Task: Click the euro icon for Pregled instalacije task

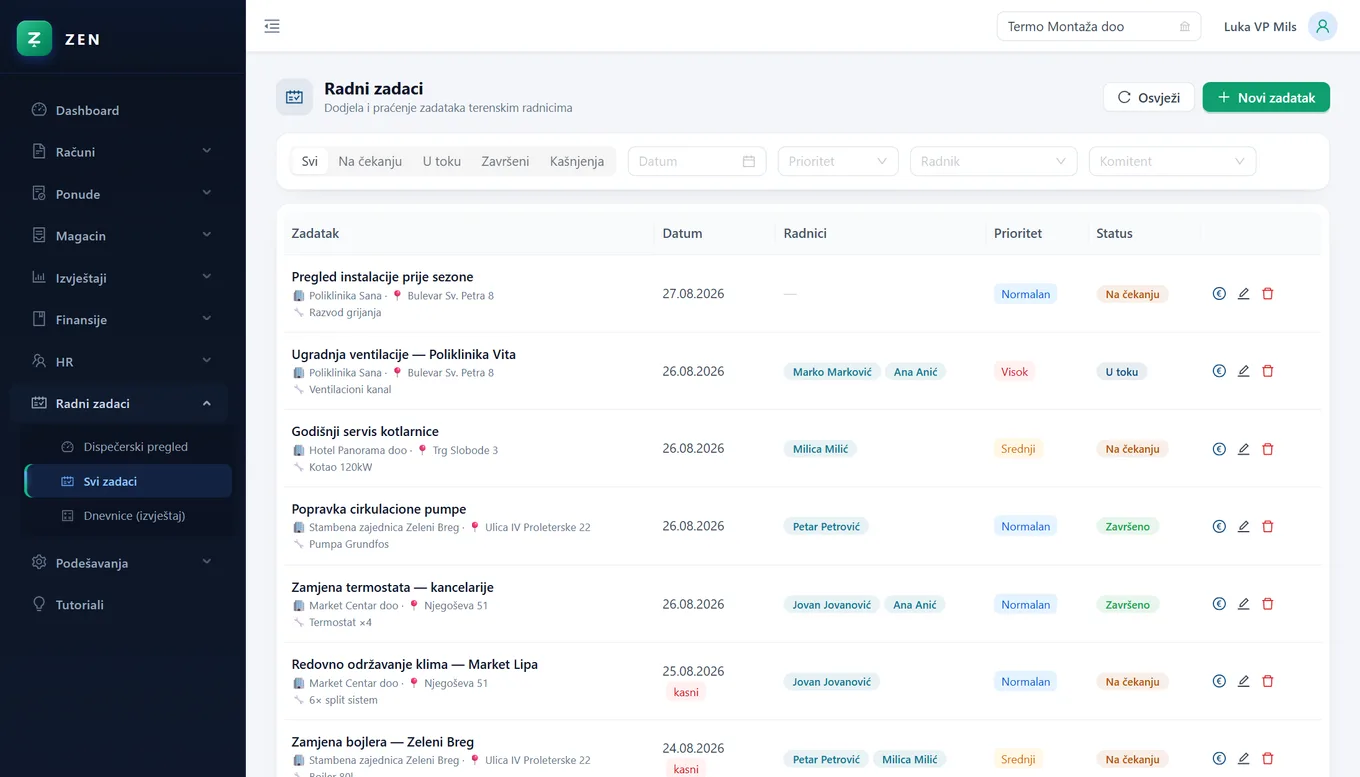Action: (x=1219, y=294)
